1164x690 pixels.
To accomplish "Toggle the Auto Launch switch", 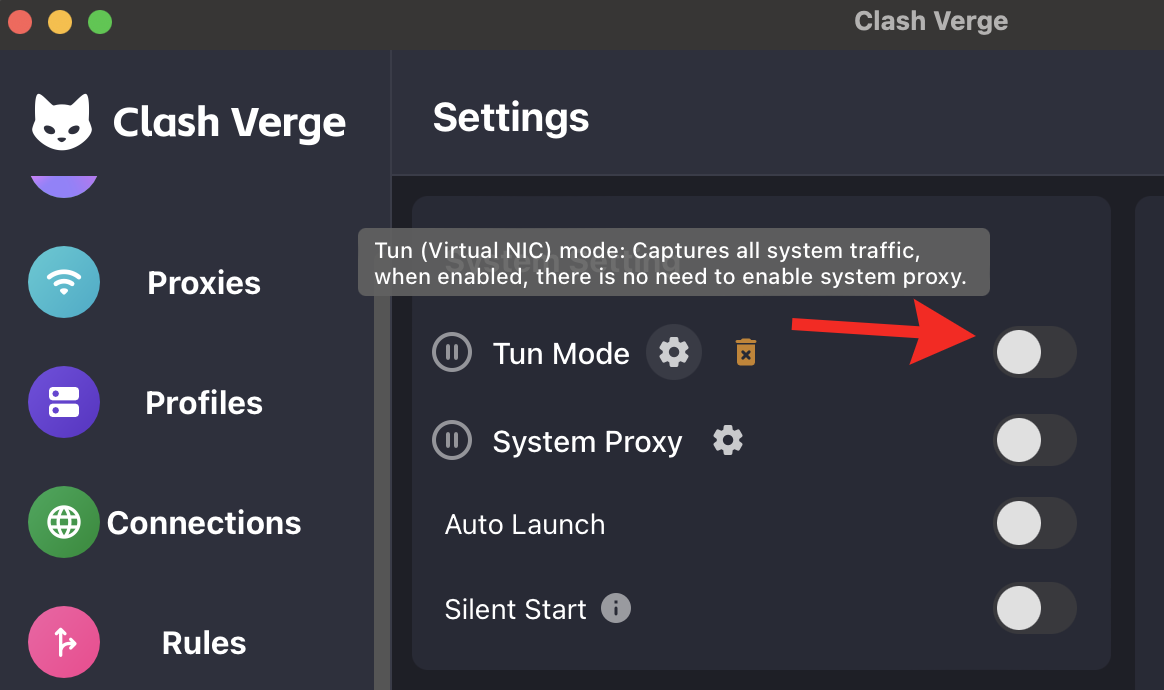I will pos(1035,524).
